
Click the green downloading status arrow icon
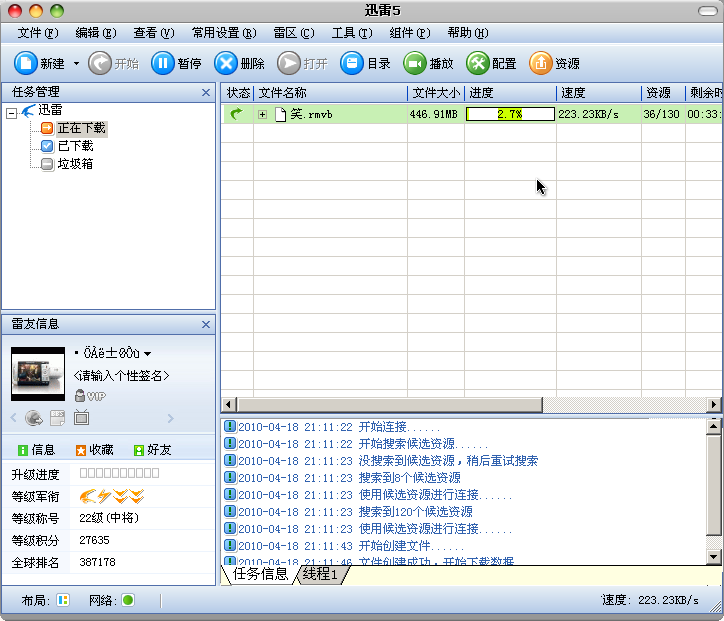(236, 114)
